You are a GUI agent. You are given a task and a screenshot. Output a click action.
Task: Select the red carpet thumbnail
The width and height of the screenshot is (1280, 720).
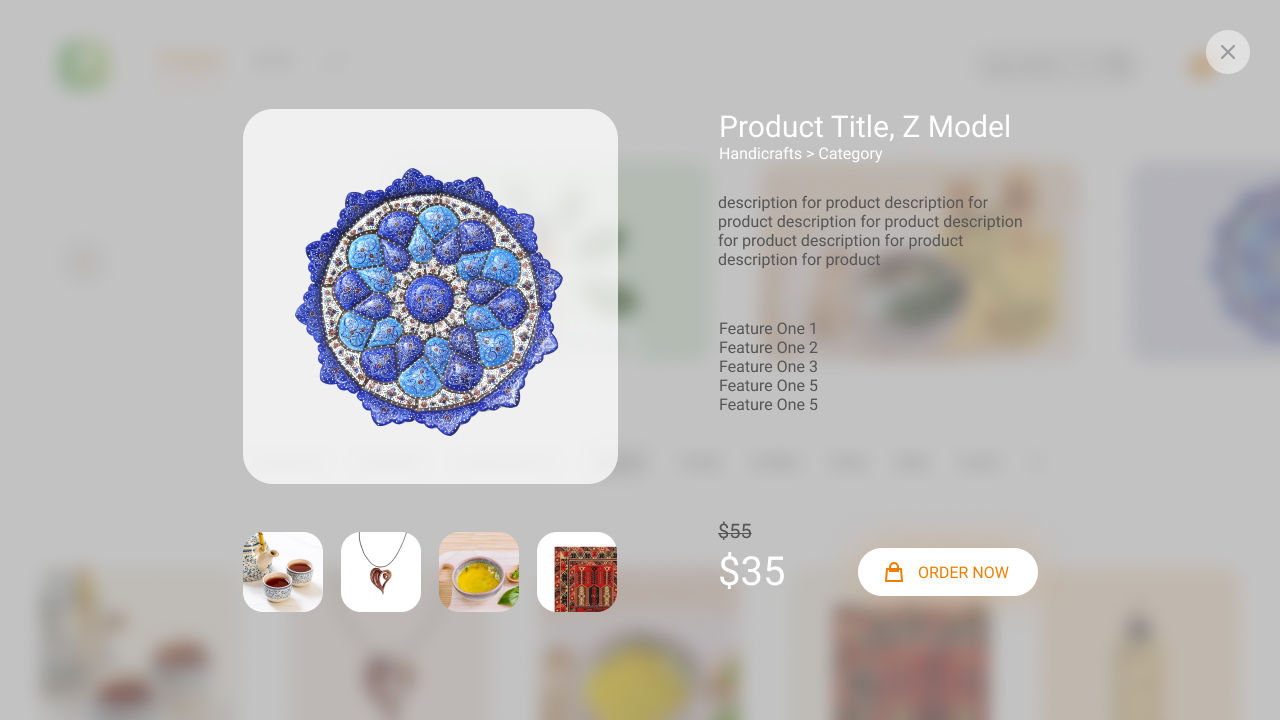click(x=577, y=572)
